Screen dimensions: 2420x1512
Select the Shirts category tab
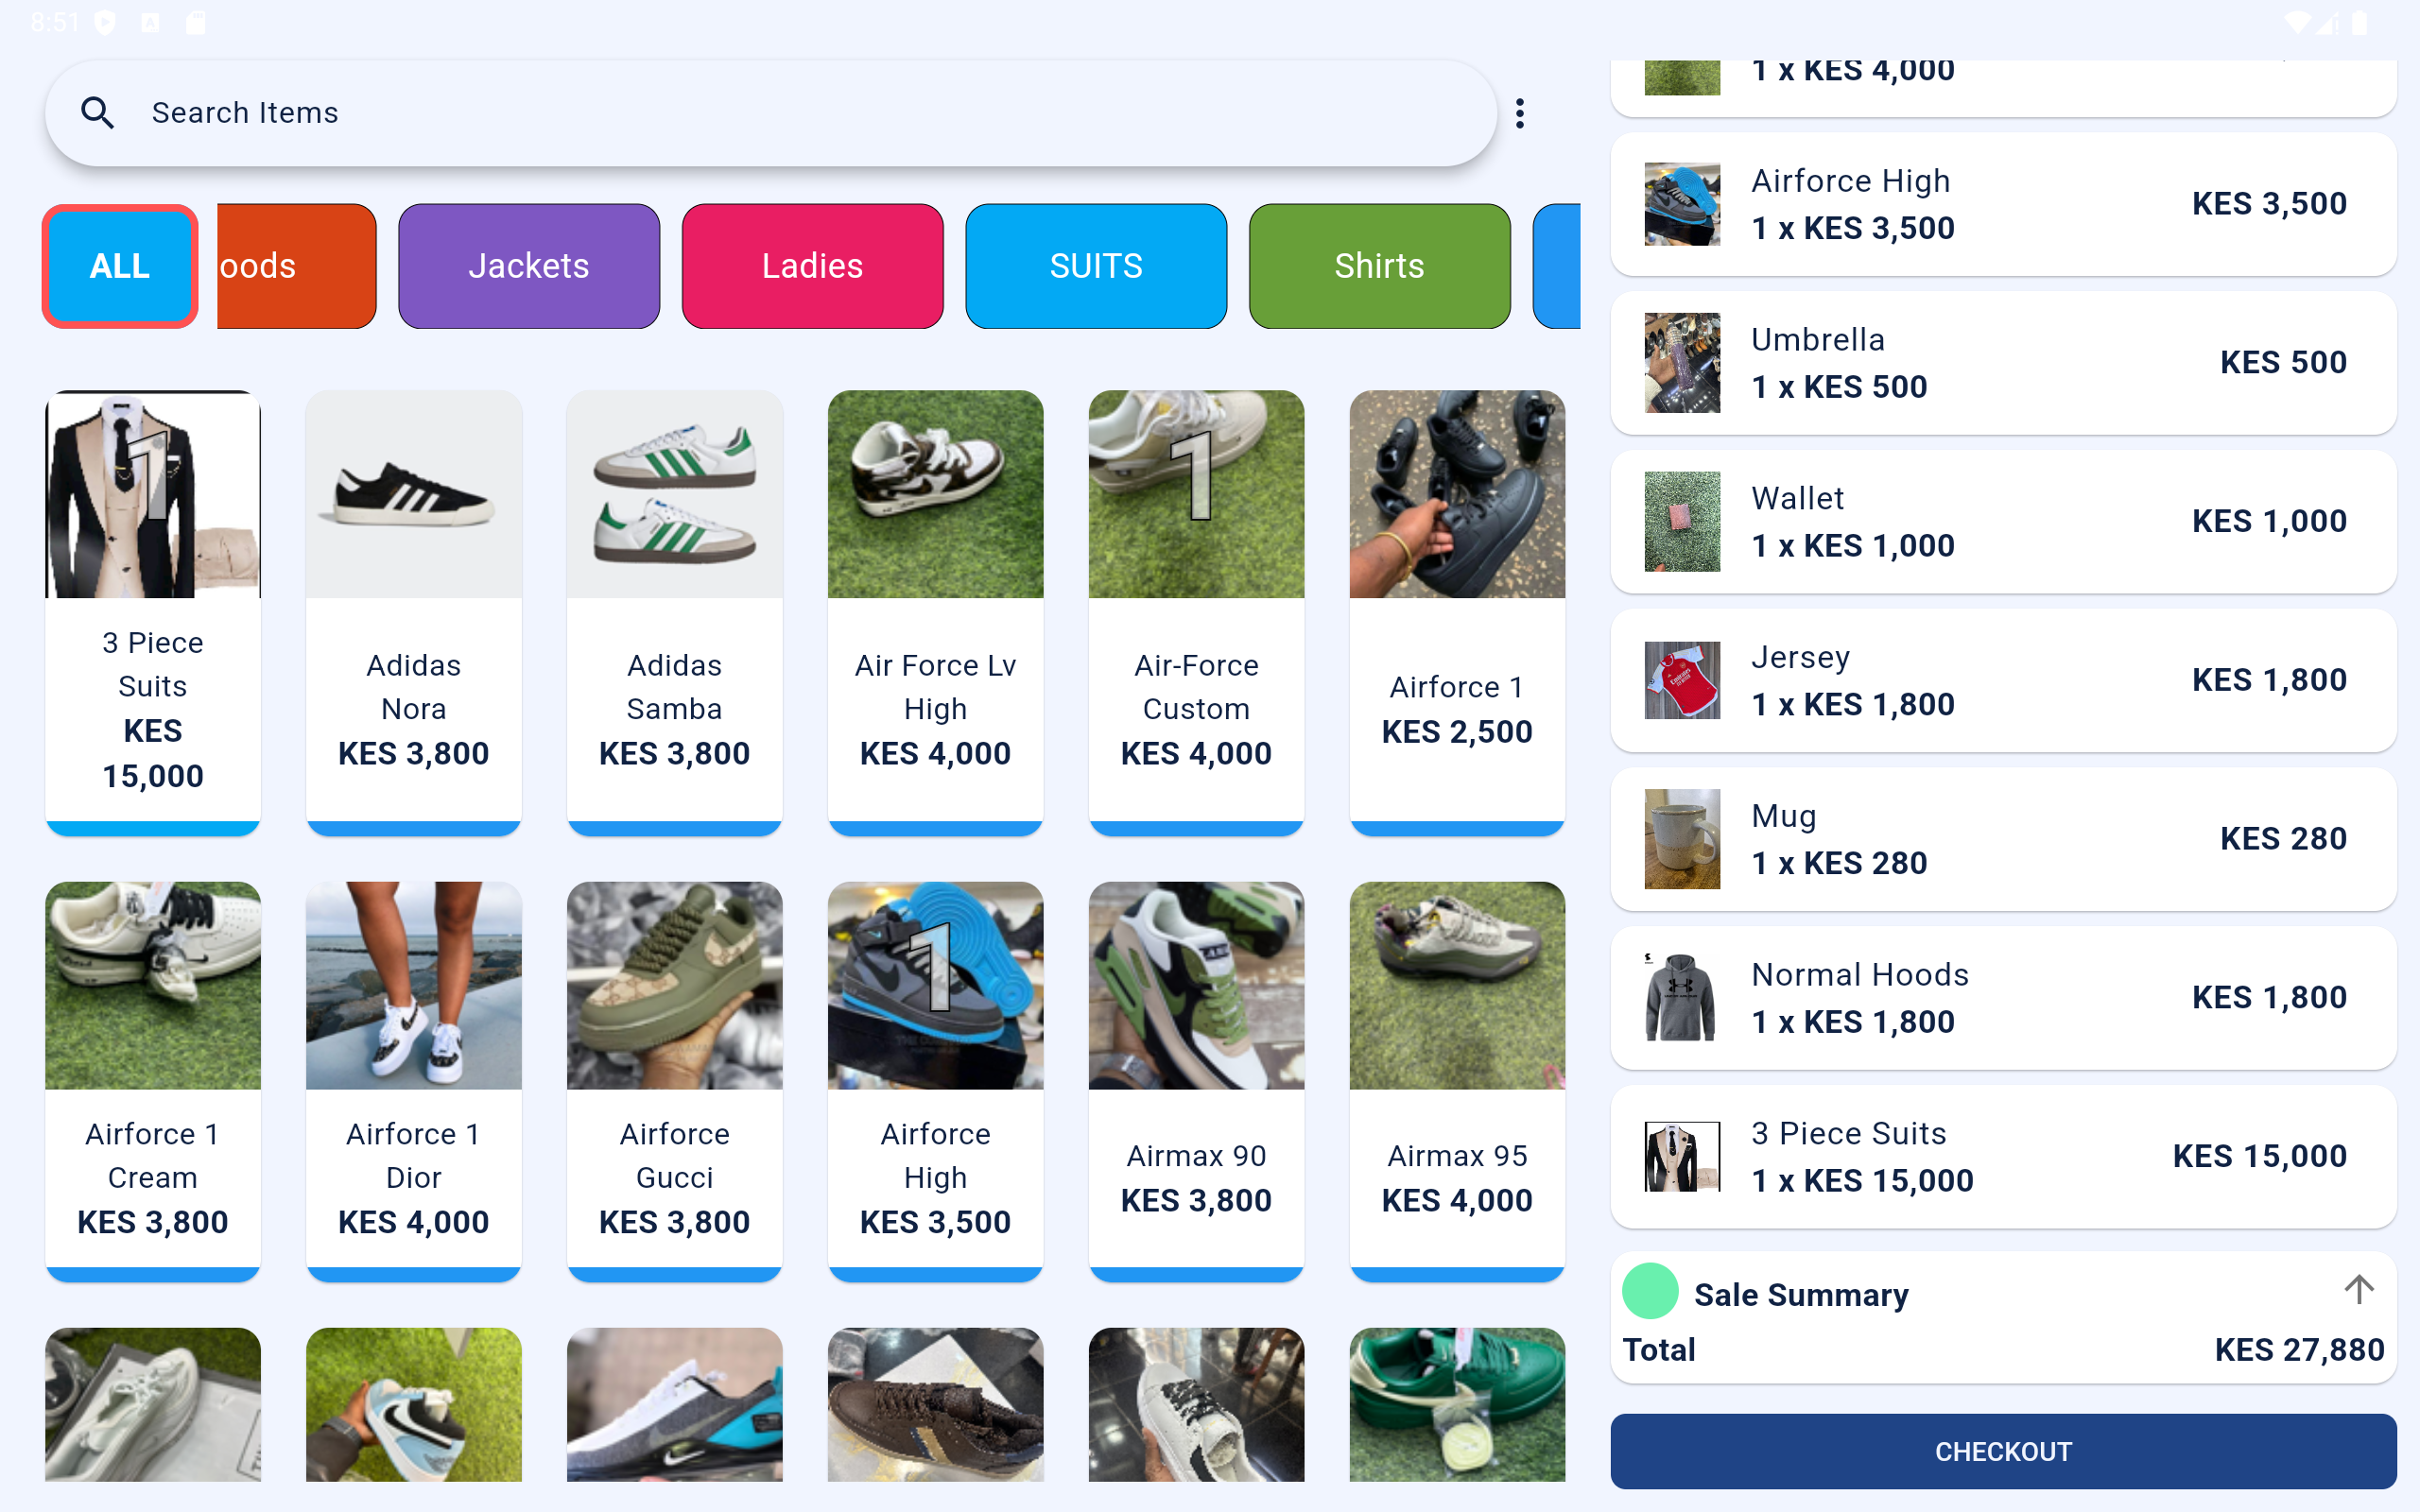pos(1379,266)
